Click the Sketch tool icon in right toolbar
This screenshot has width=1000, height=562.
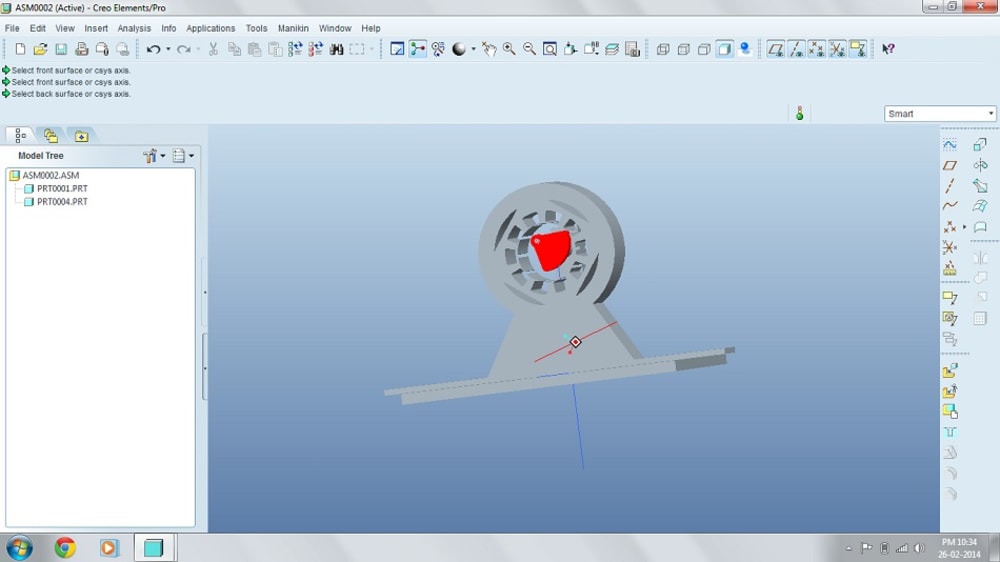[950, 145]
